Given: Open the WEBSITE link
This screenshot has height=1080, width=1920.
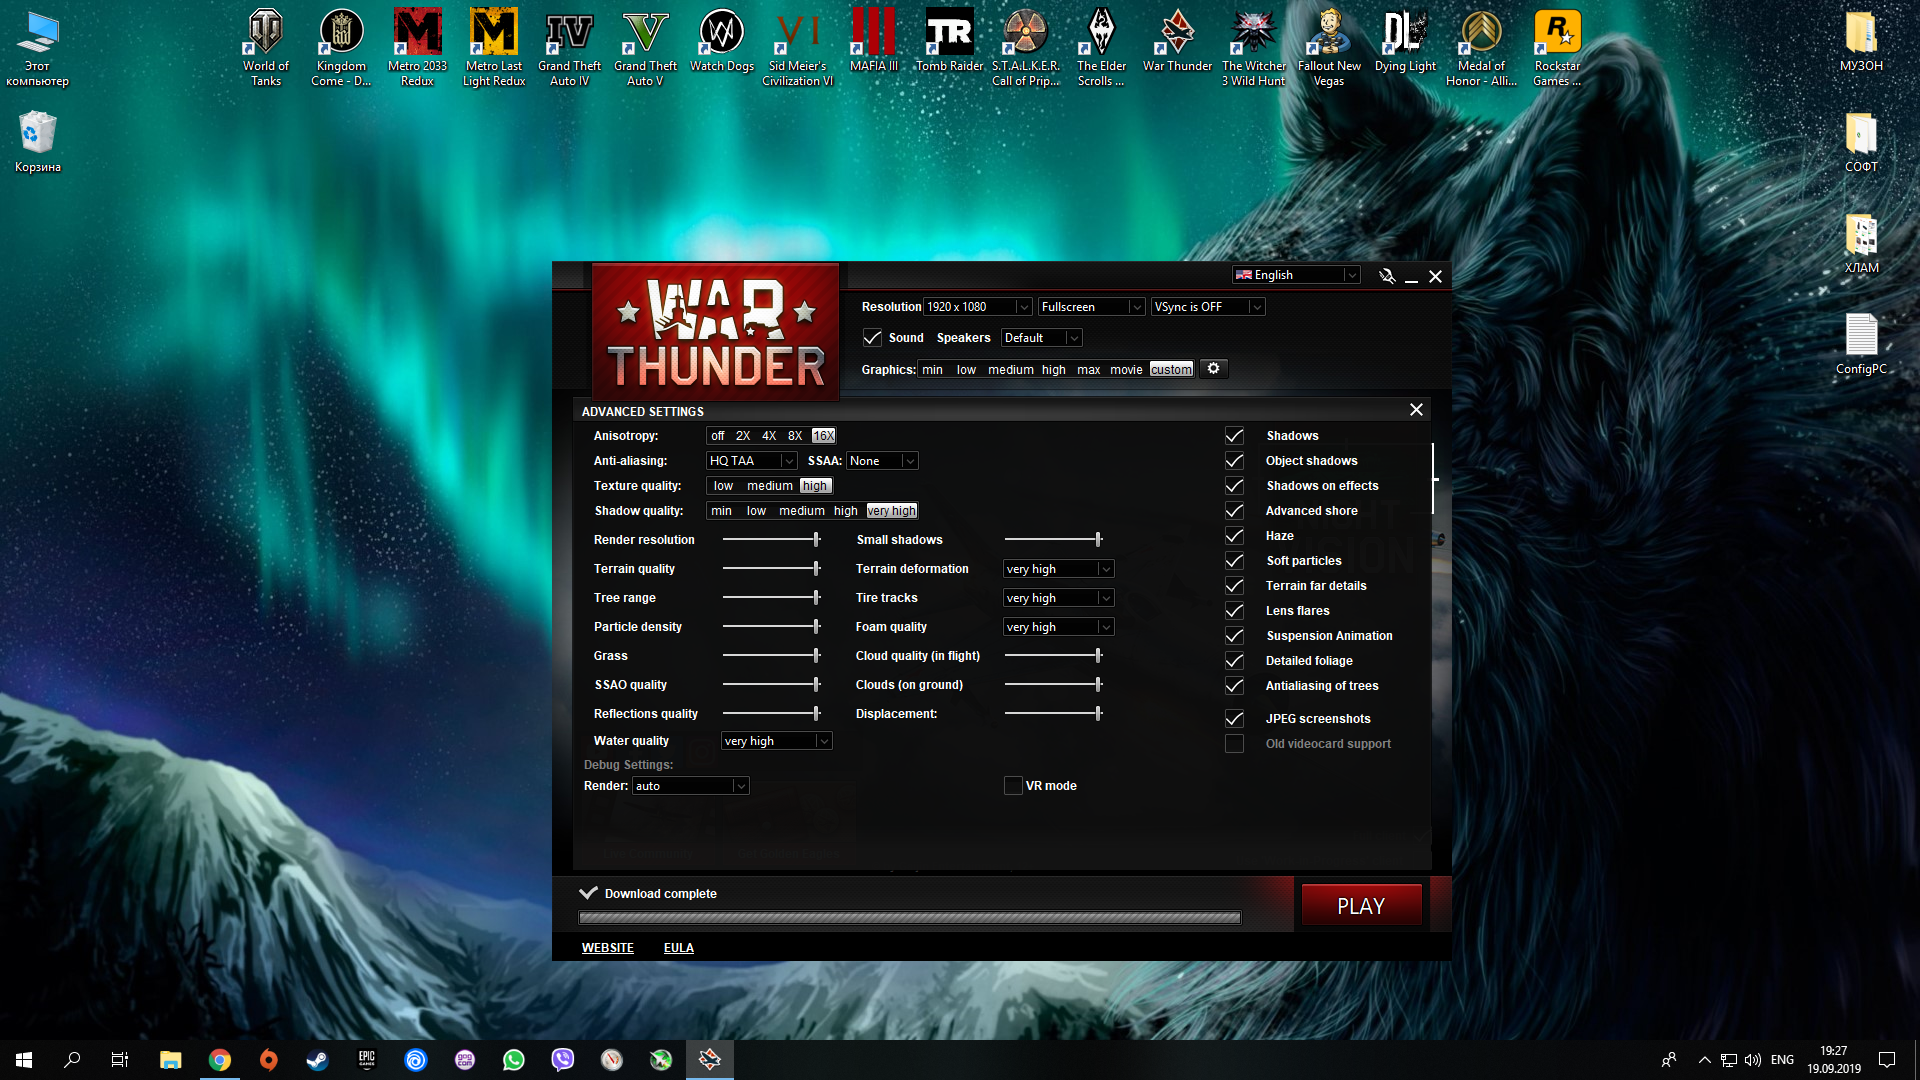Looking at the screenshot, I should [x=608, y=948].
